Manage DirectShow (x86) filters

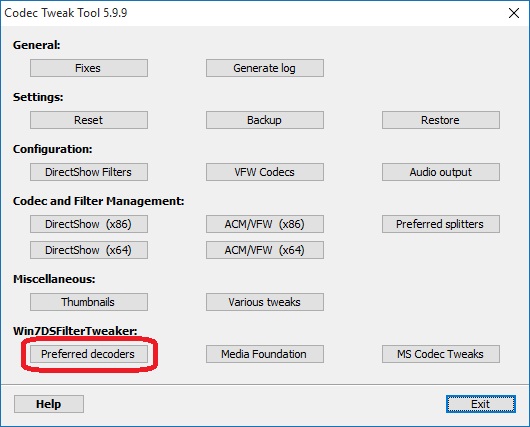click(89, 224)
